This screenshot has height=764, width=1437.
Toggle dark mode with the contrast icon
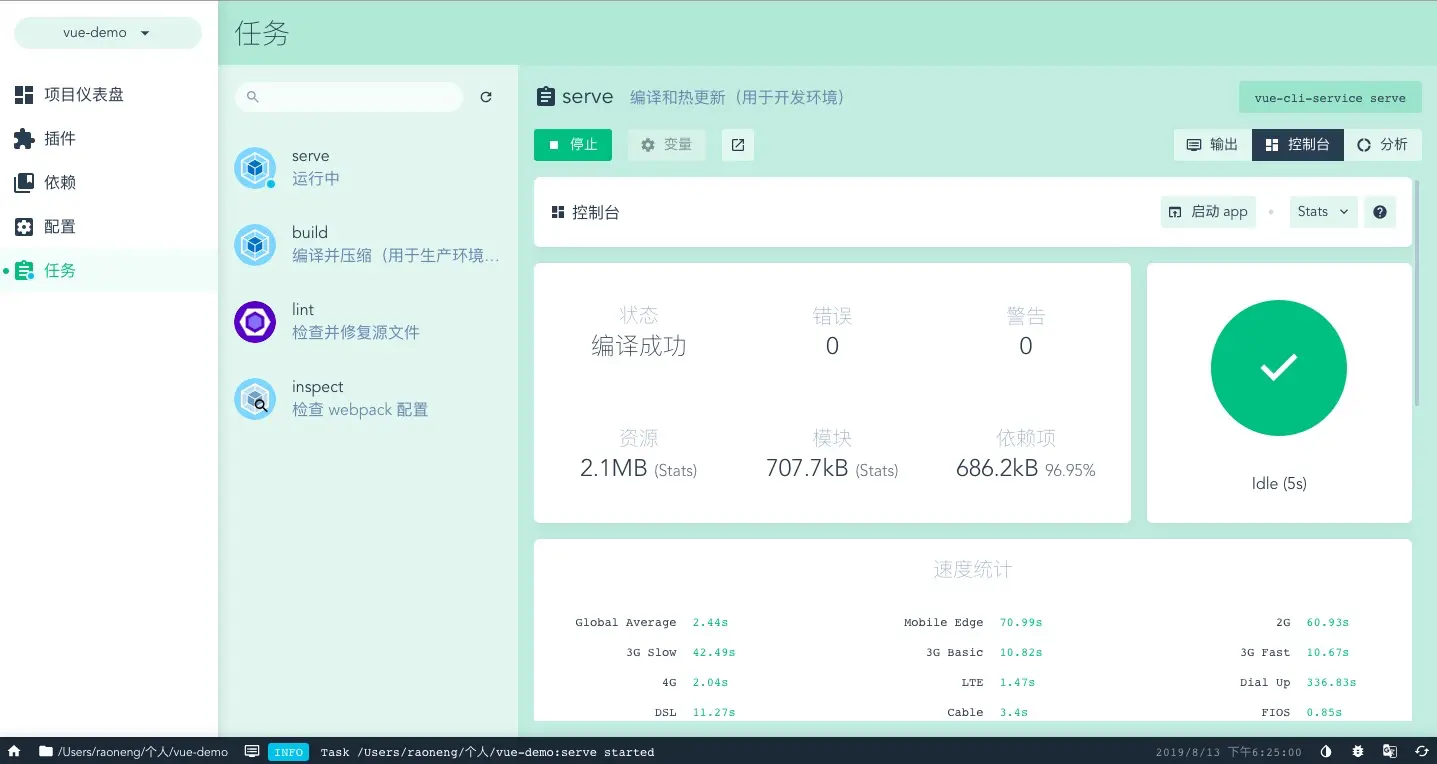[x=1326, y=751]
